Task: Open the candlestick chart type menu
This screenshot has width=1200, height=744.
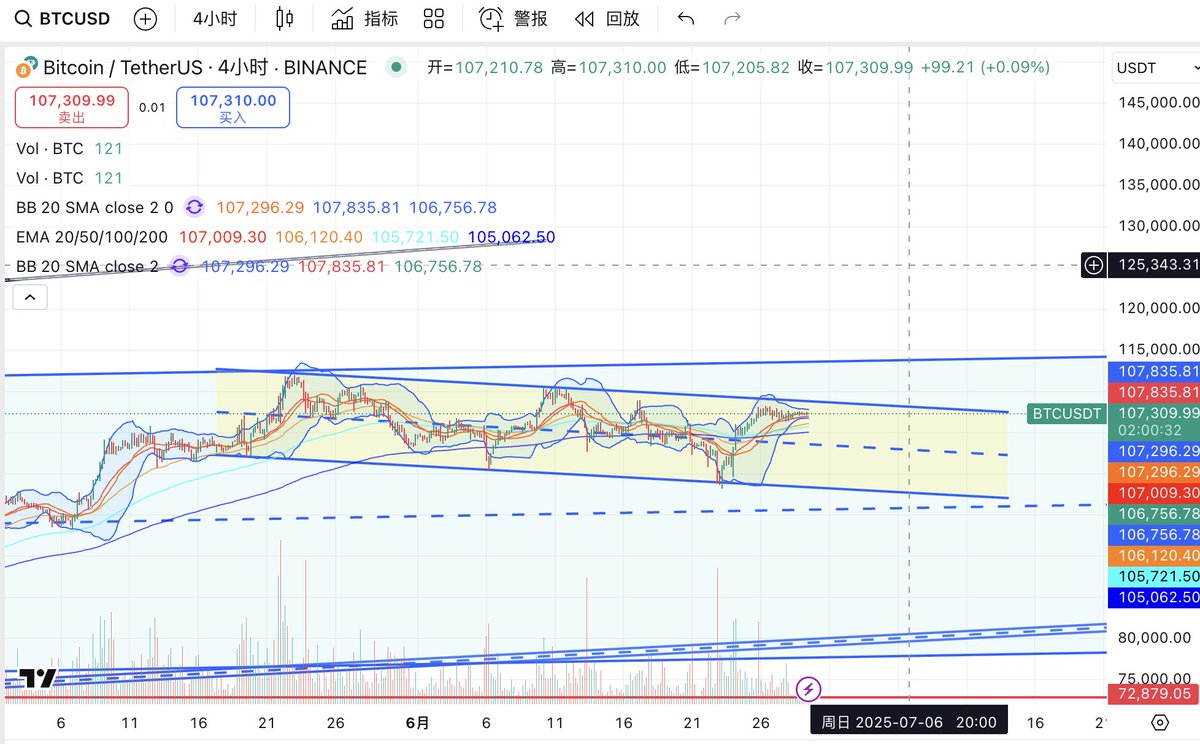Action: [x=285, y=18]
